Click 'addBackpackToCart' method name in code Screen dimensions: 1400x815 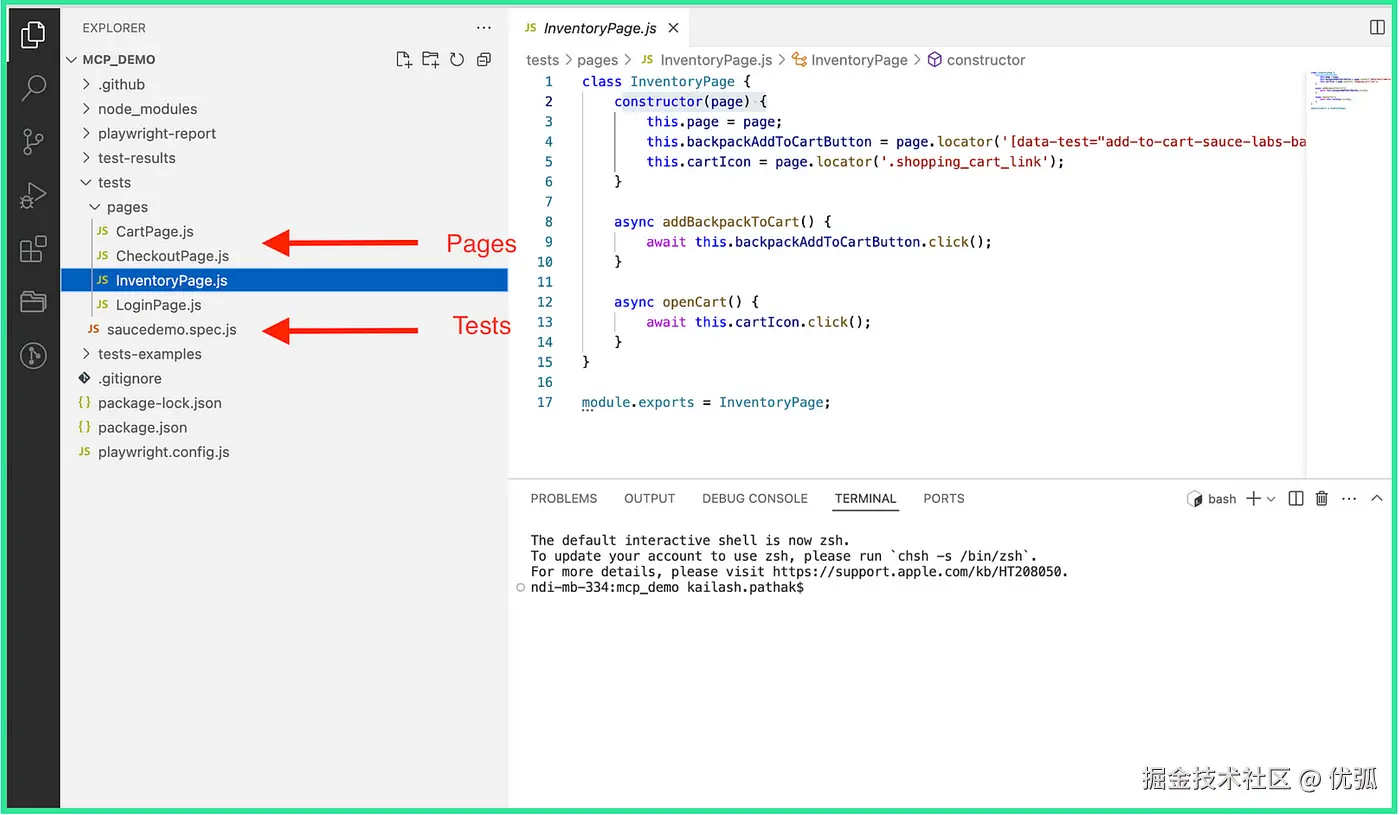click(x=731, y=222)
